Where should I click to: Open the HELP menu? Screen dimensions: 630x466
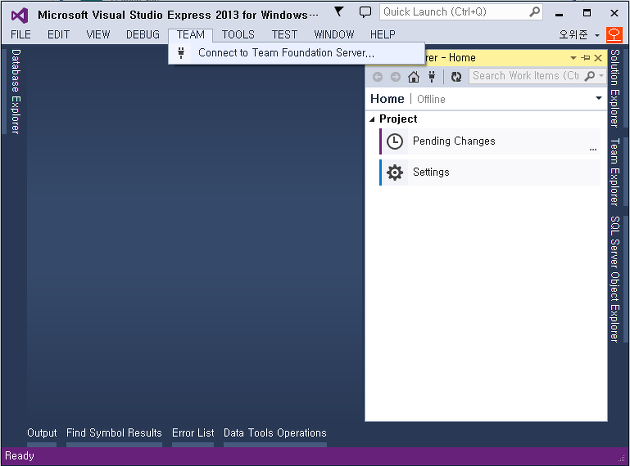(382, 35)
